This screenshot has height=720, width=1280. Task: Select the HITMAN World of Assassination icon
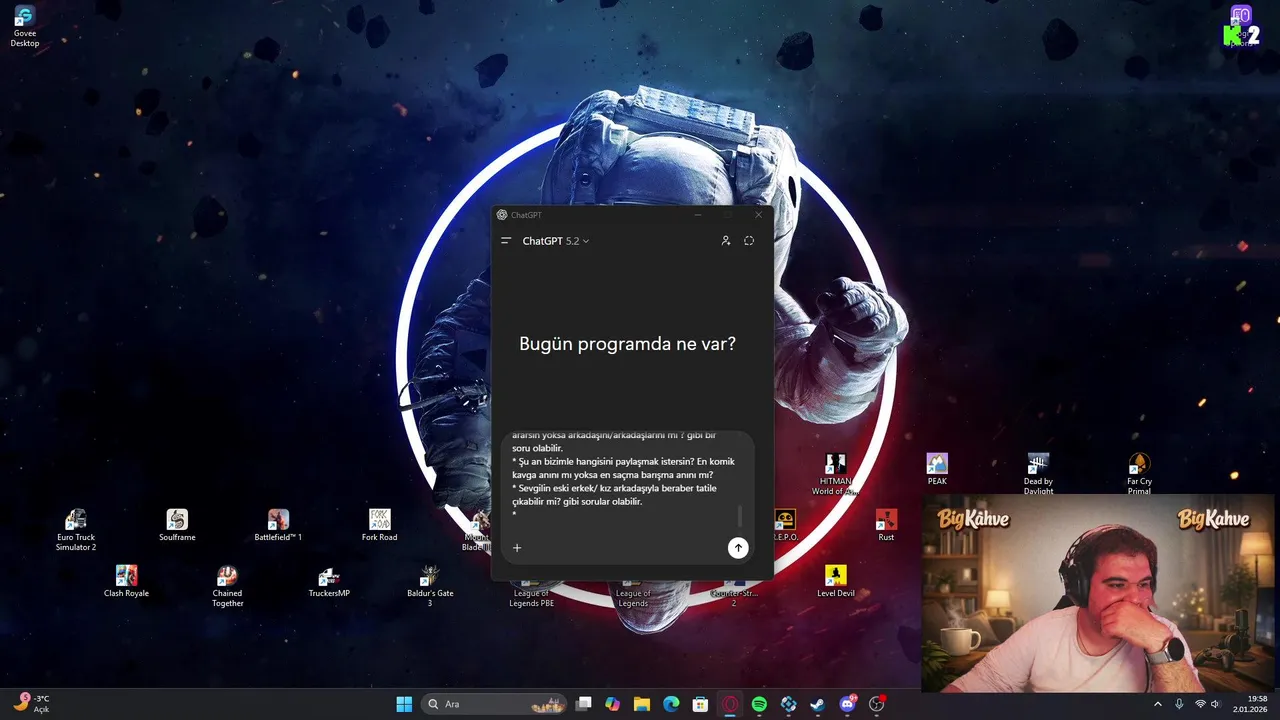pyautogui.click(x=835, y=475)
